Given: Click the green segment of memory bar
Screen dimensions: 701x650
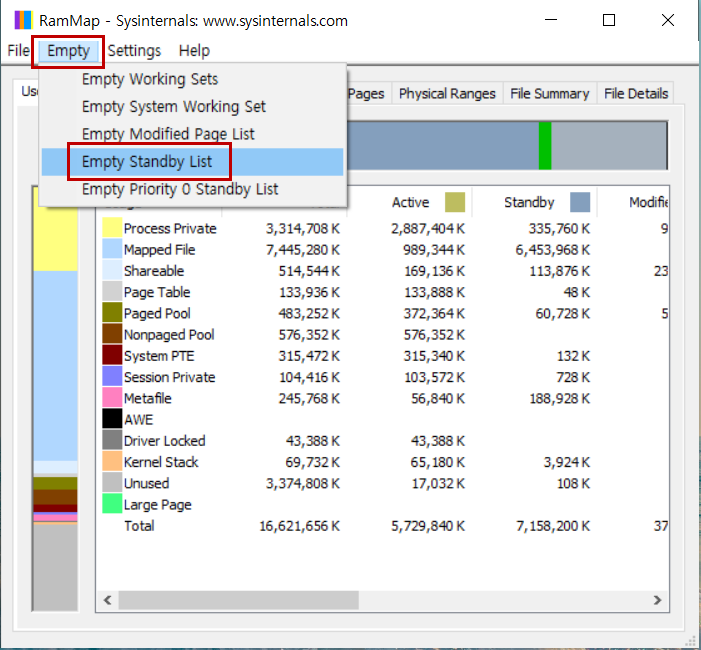Looking at the screenshot, I should coord(545,146).
